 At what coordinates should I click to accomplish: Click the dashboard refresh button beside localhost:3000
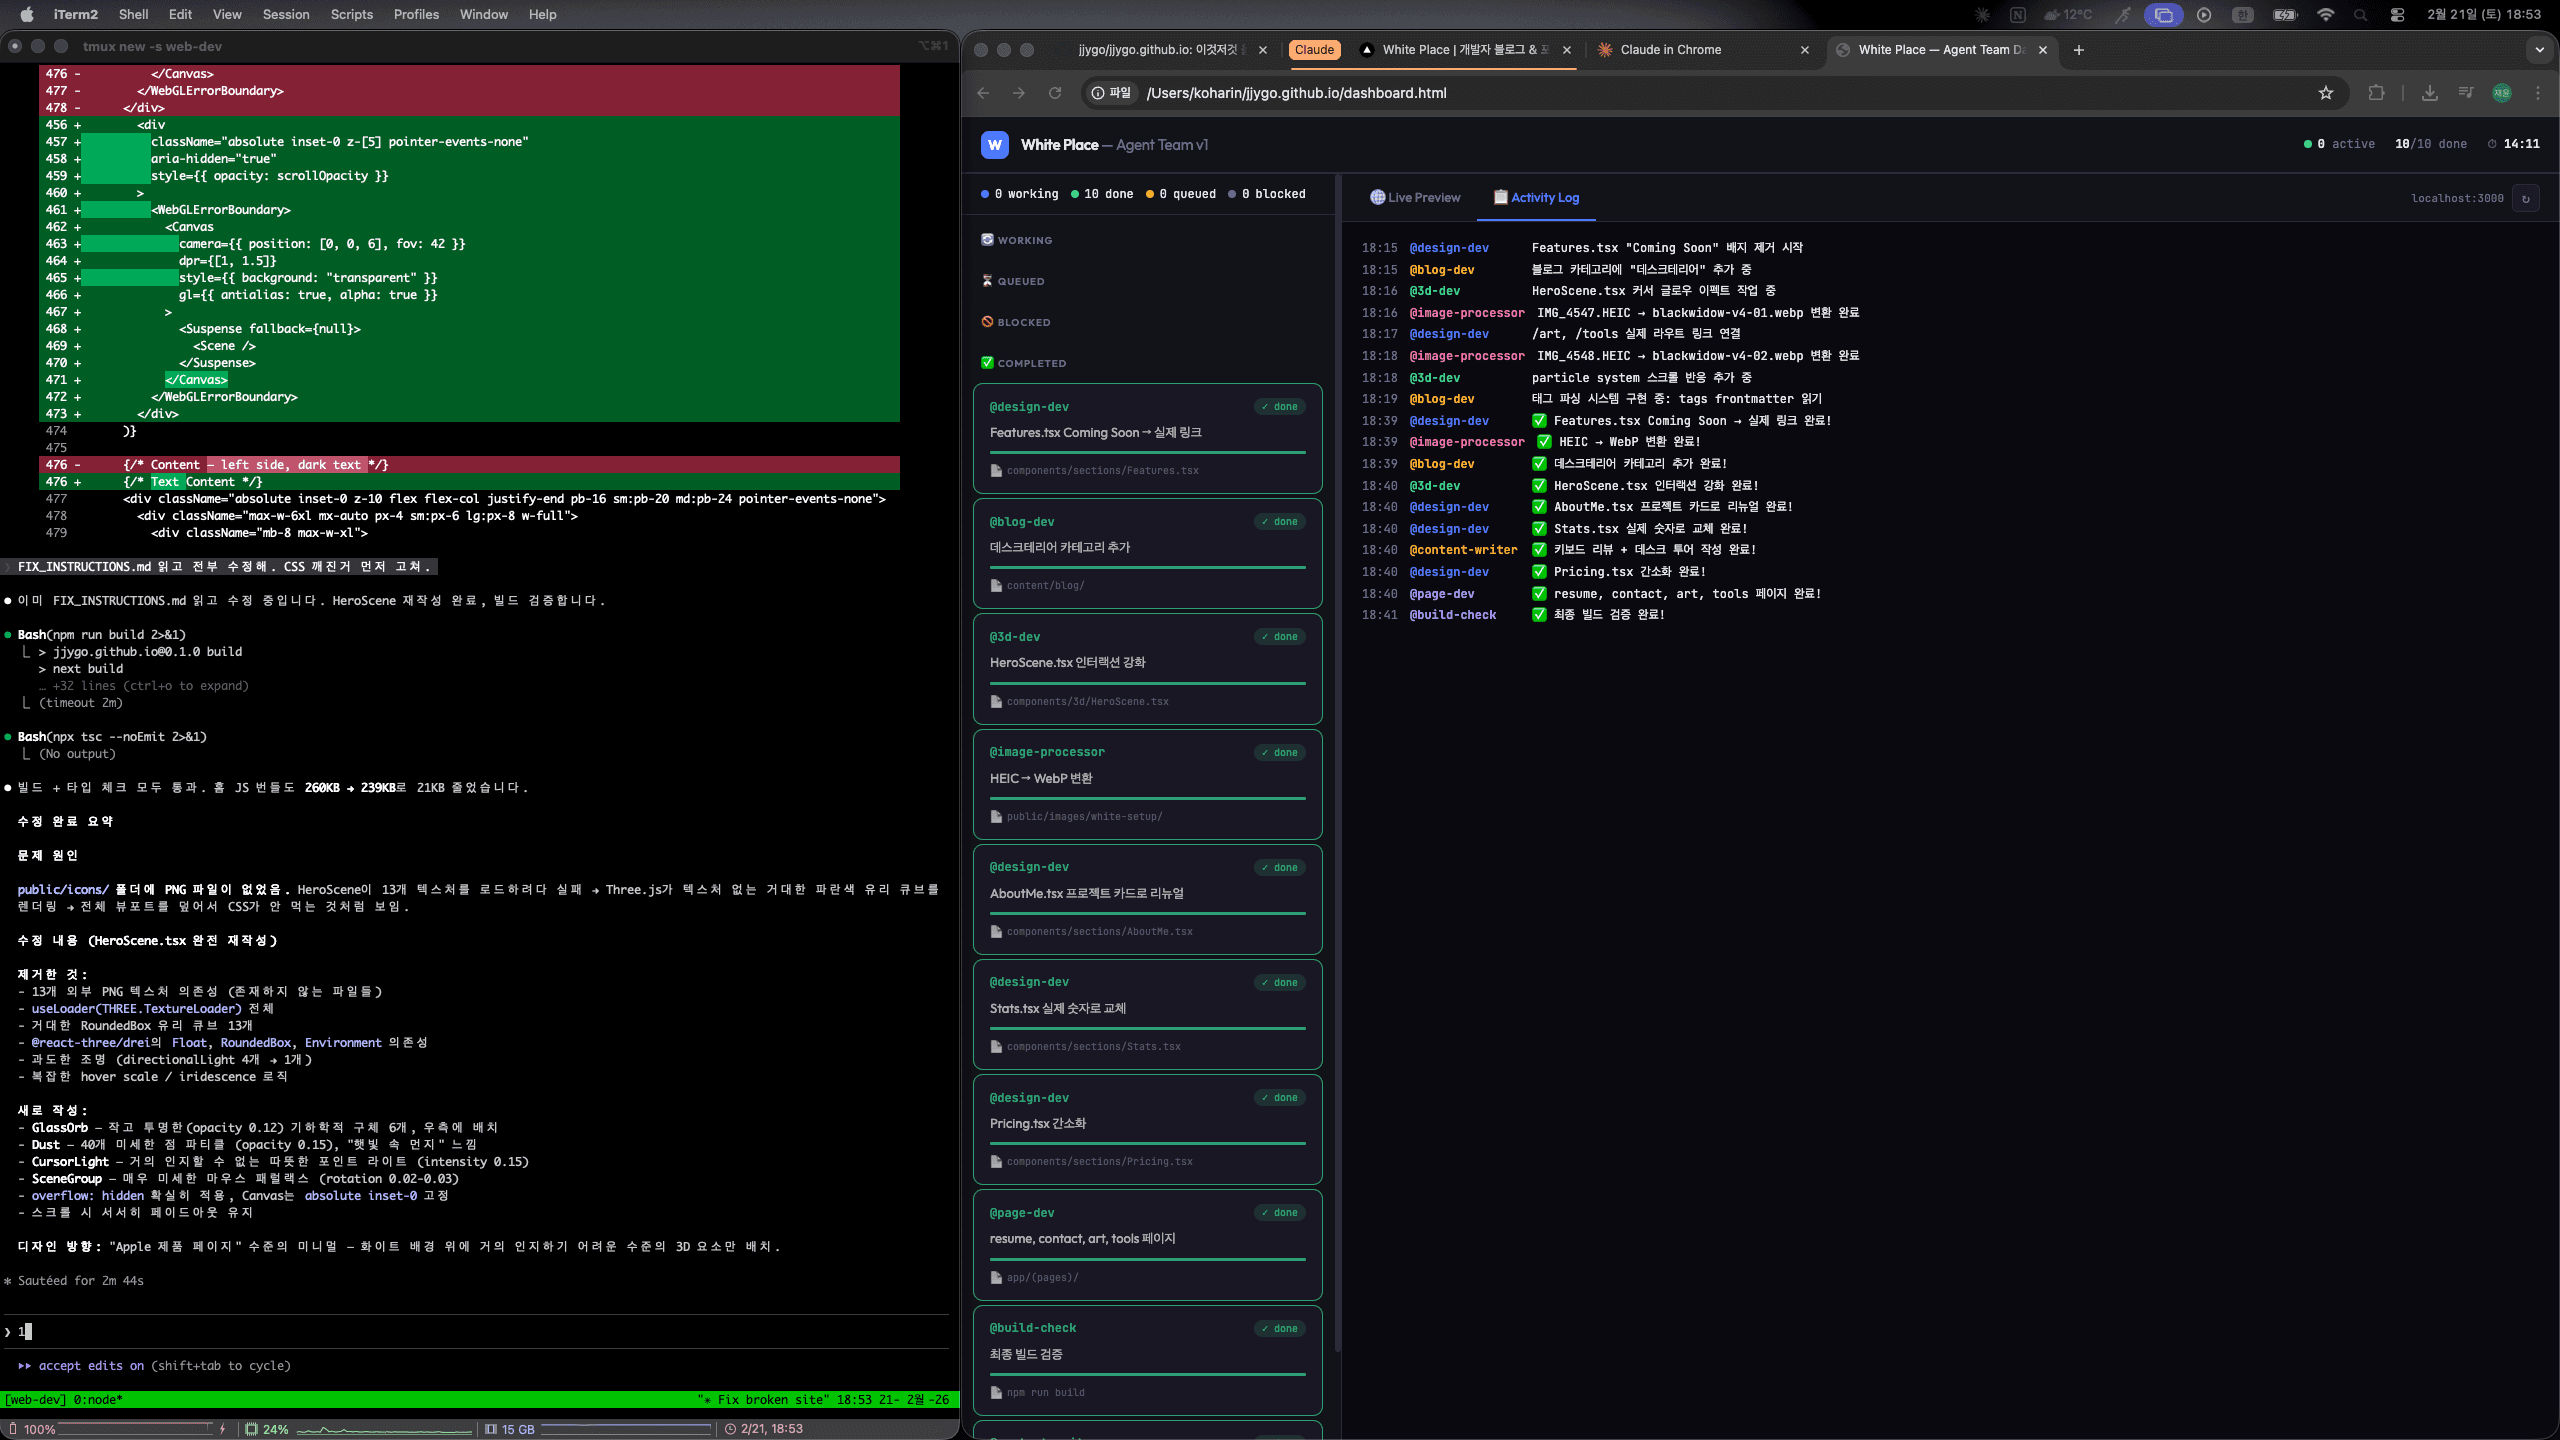tap(2526, 198)
